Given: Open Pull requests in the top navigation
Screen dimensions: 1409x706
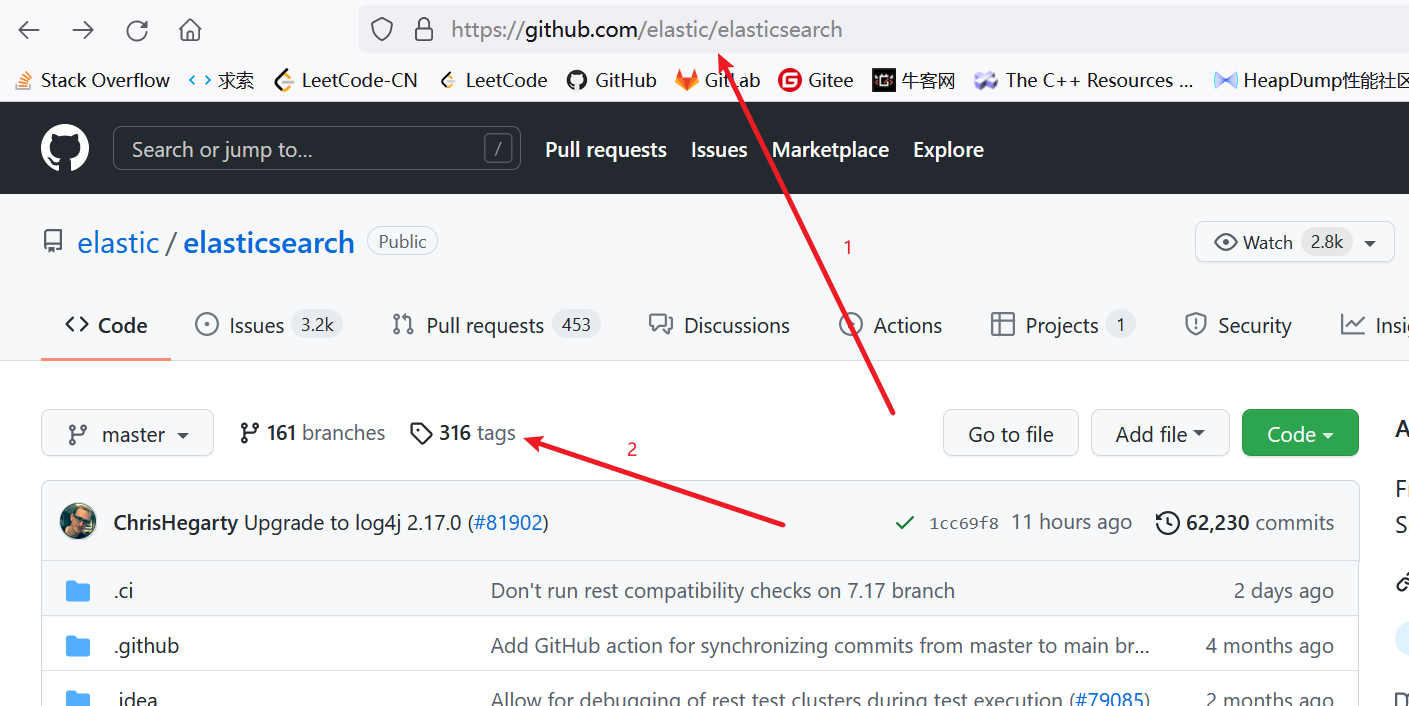Looking at the screenshot, I should point(606,149).
